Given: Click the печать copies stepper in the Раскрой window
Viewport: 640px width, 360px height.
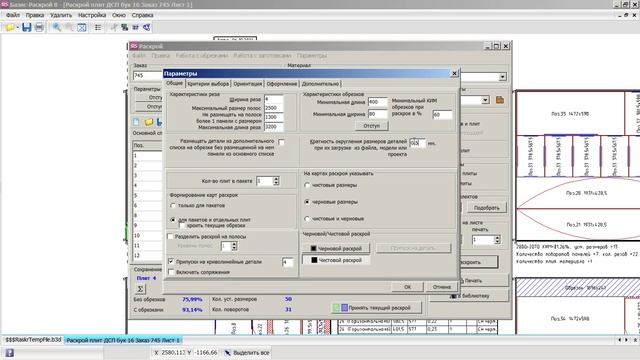Looking at the screenshot, I should coord(497,240).
